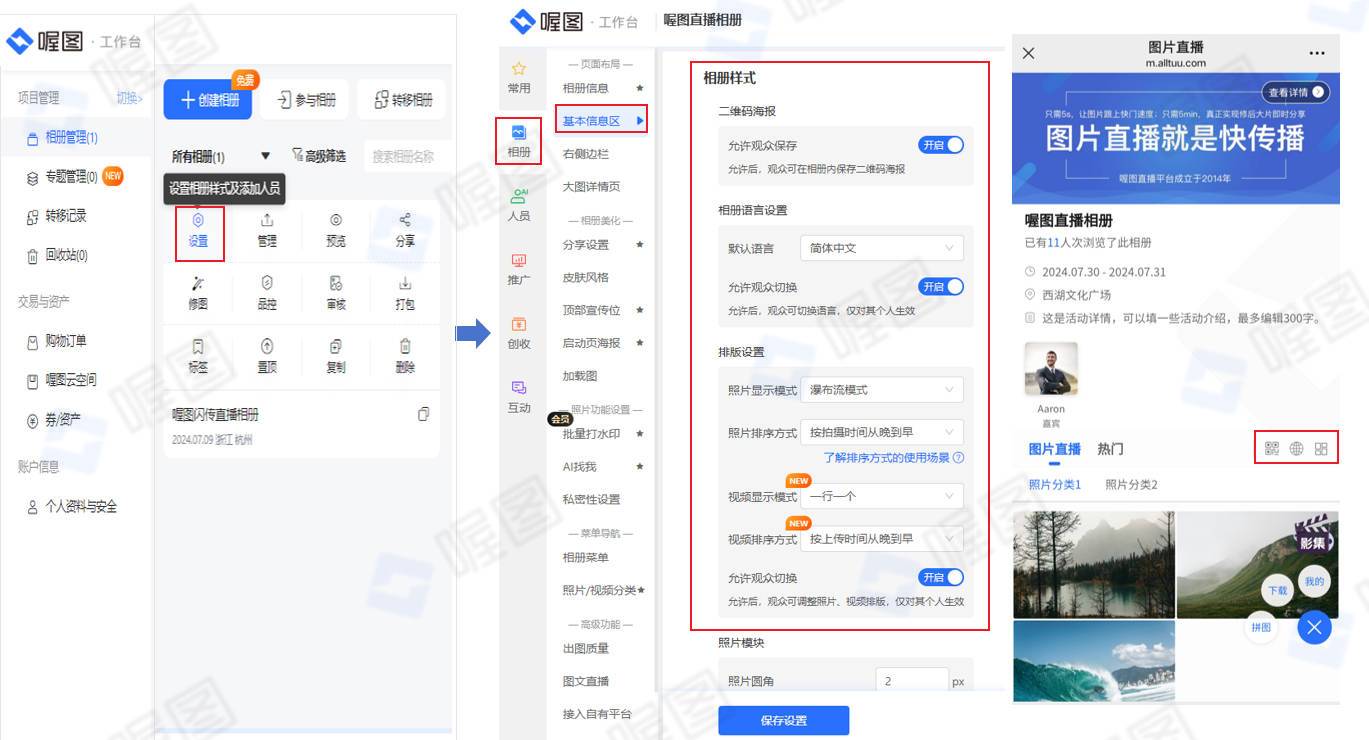Click the 预览 preview icon
The height and width of the screenshot is (740, 1369).
point(336,220)
